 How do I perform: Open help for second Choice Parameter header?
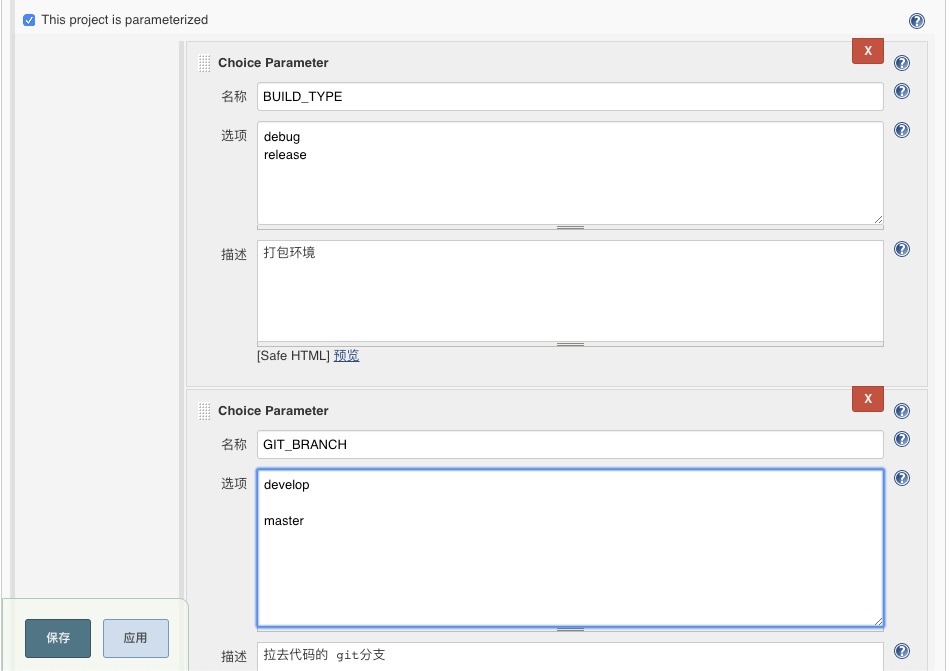tap(902, 411)
